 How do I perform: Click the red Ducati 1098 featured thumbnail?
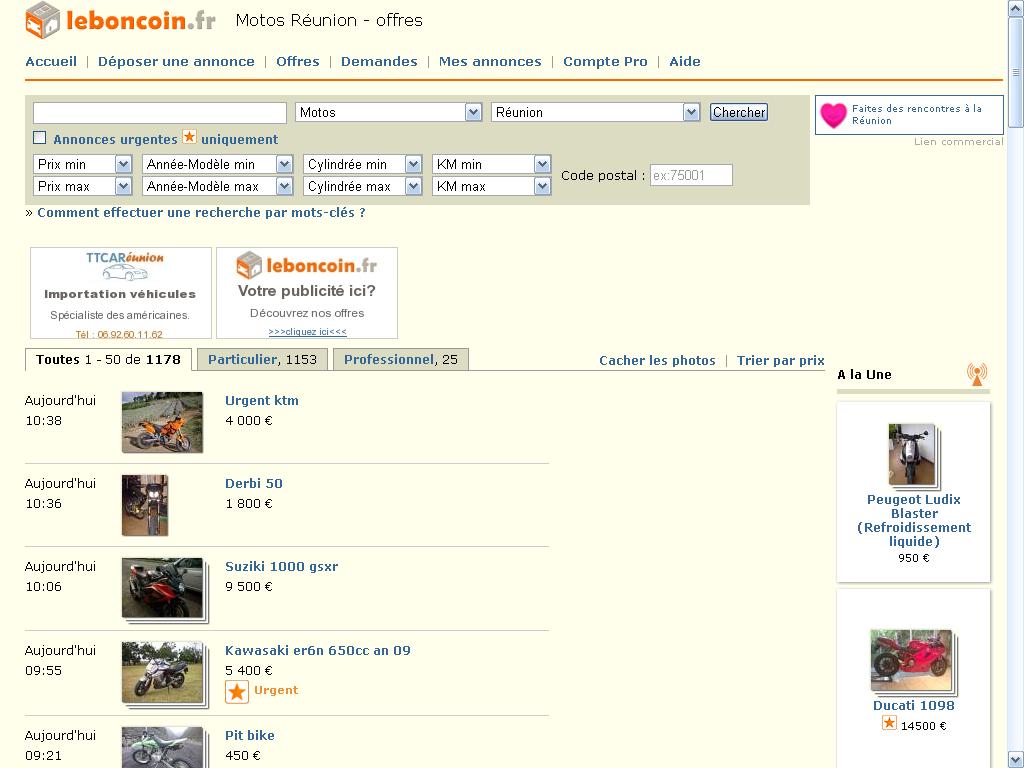[x=913, y=662]
